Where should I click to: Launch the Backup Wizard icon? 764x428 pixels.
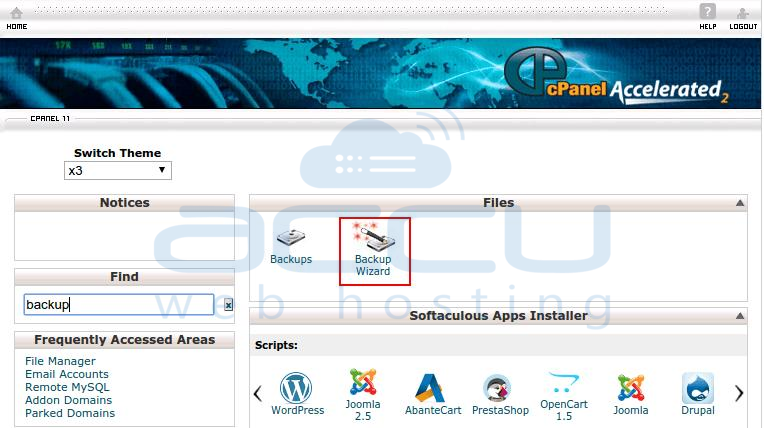(x=374, y=235)
